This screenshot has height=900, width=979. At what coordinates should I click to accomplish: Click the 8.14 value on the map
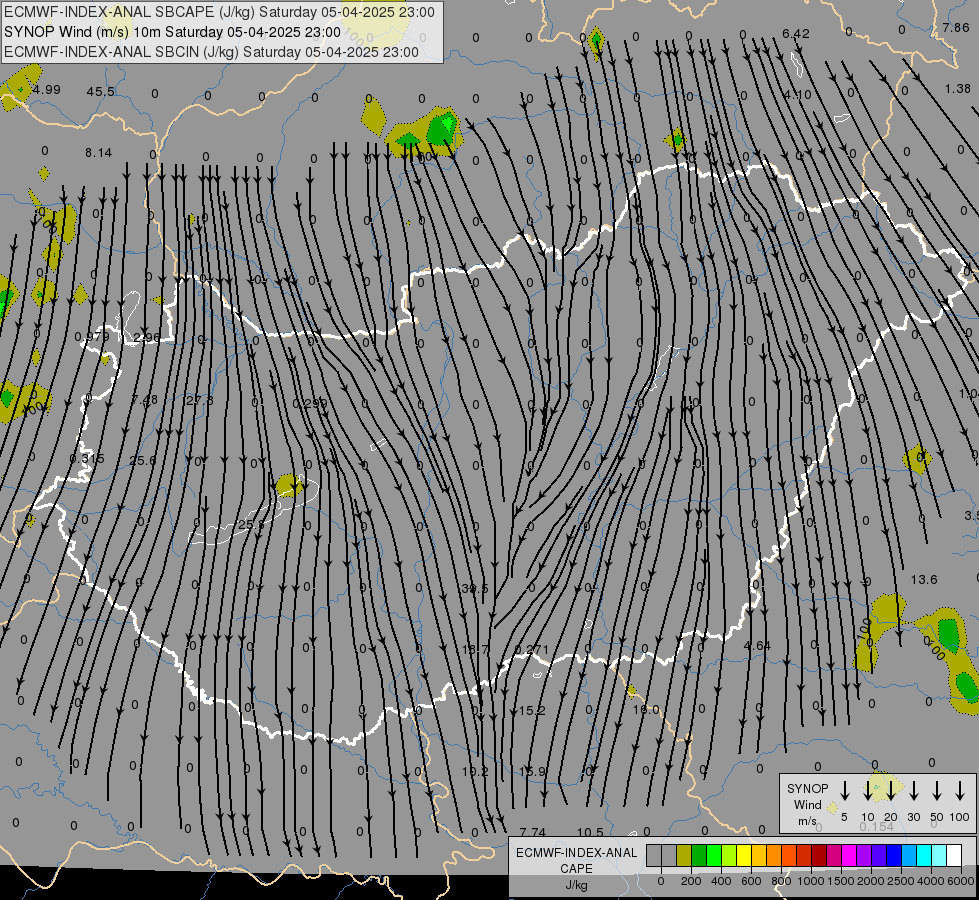point(99,152)
